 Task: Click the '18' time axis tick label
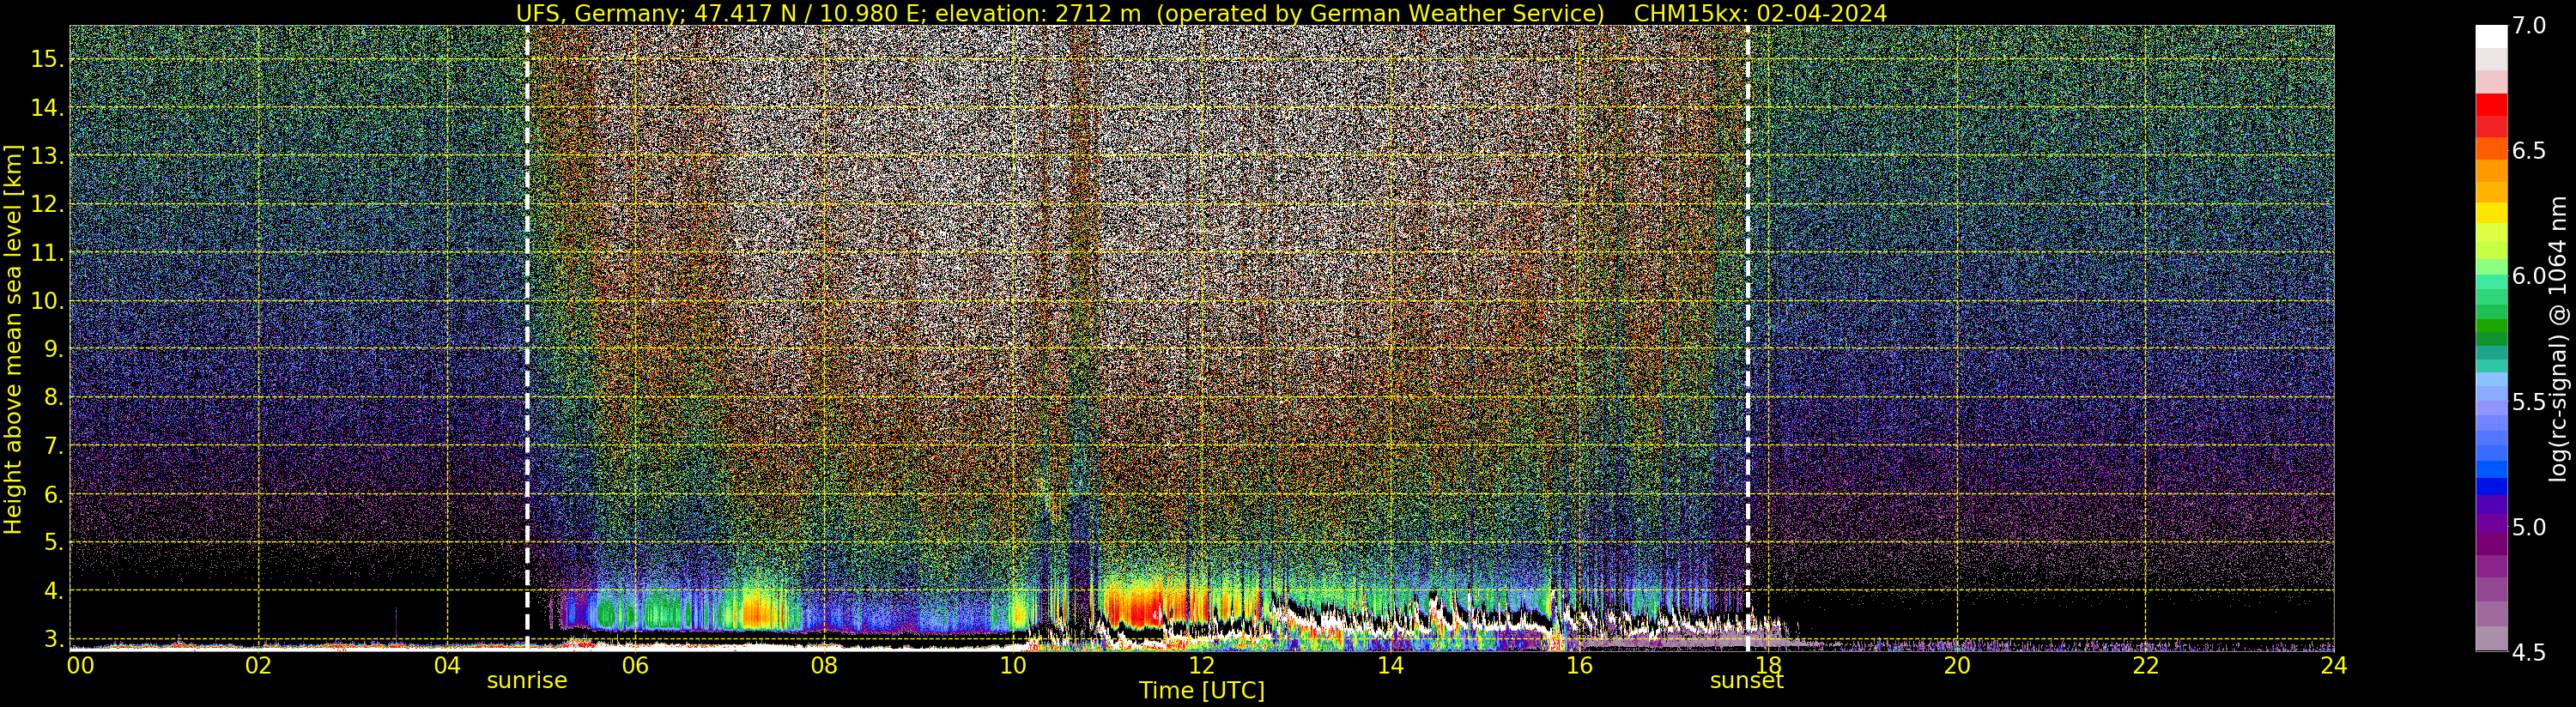[x=1768, y=664]
